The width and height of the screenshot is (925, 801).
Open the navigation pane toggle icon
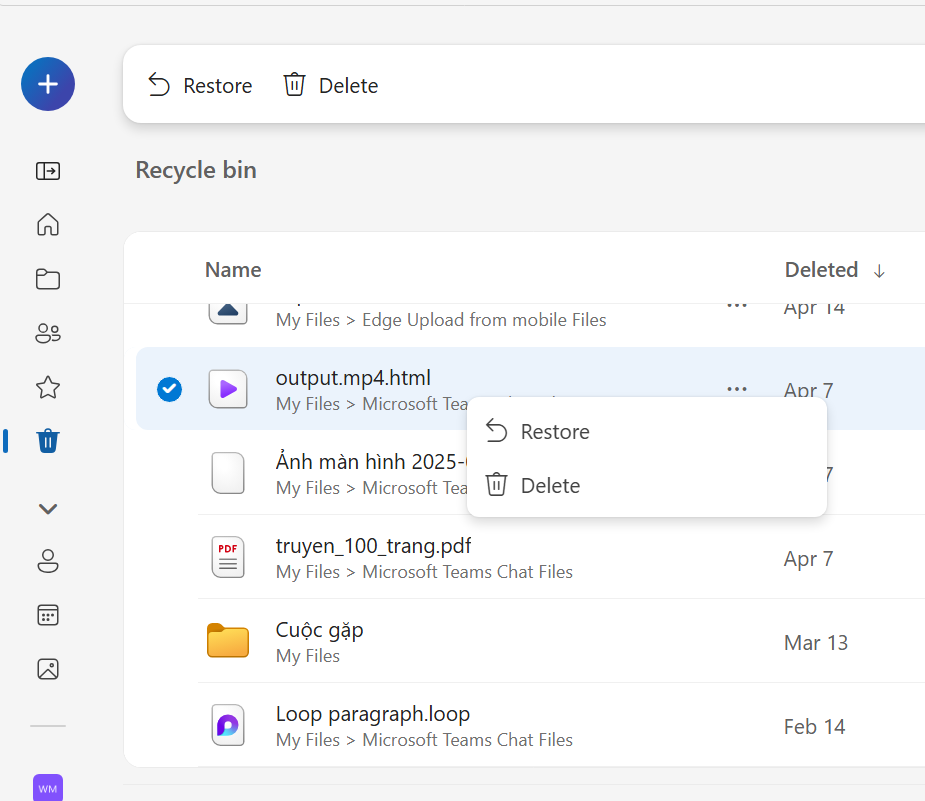click(48, 171)
